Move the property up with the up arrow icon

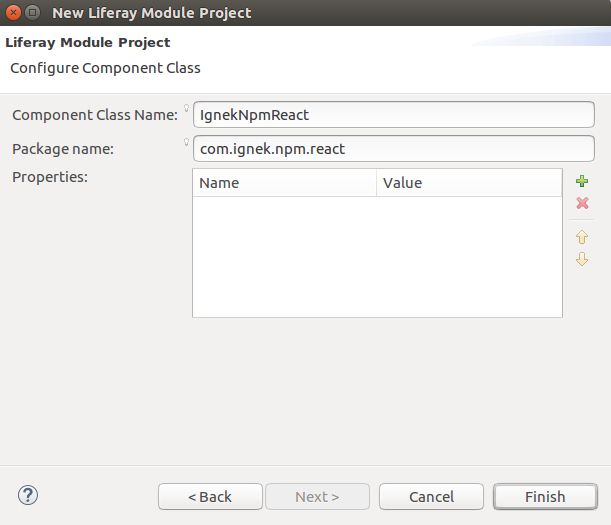pos(582,237)
